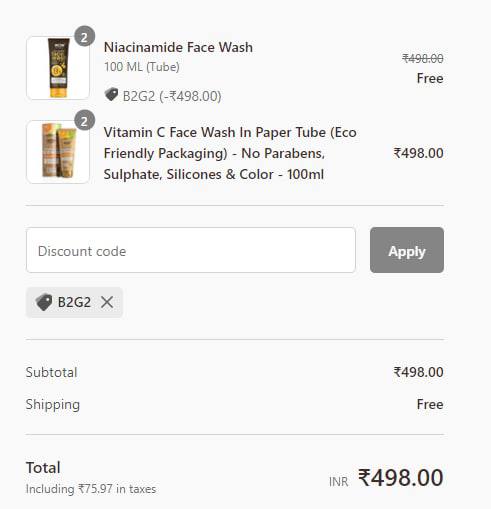This screenshot has width=491, height=509.
Task: Remove the B2G2 discount code
Action: (x=107, y=302)
